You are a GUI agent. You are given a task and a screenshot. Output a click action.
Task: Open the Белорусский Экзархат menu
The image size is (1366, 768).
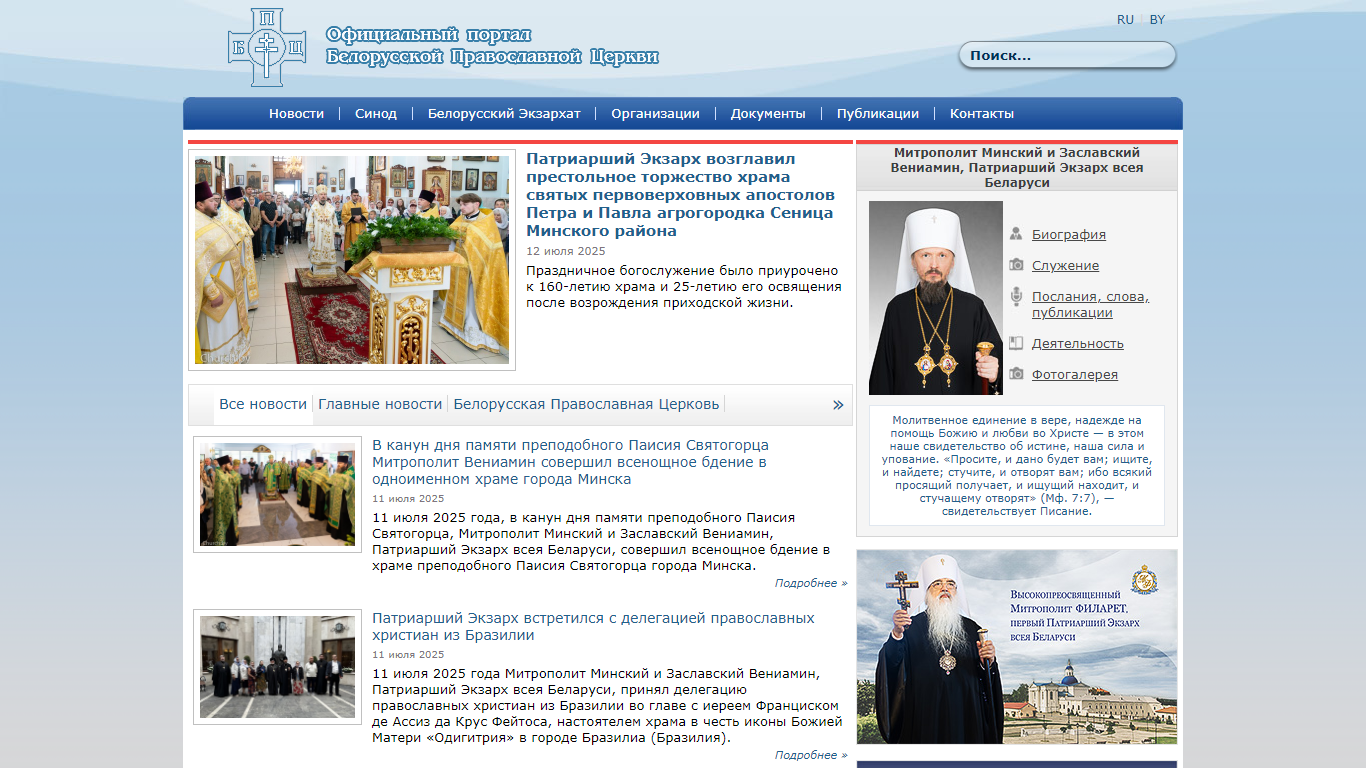[504, 113]
